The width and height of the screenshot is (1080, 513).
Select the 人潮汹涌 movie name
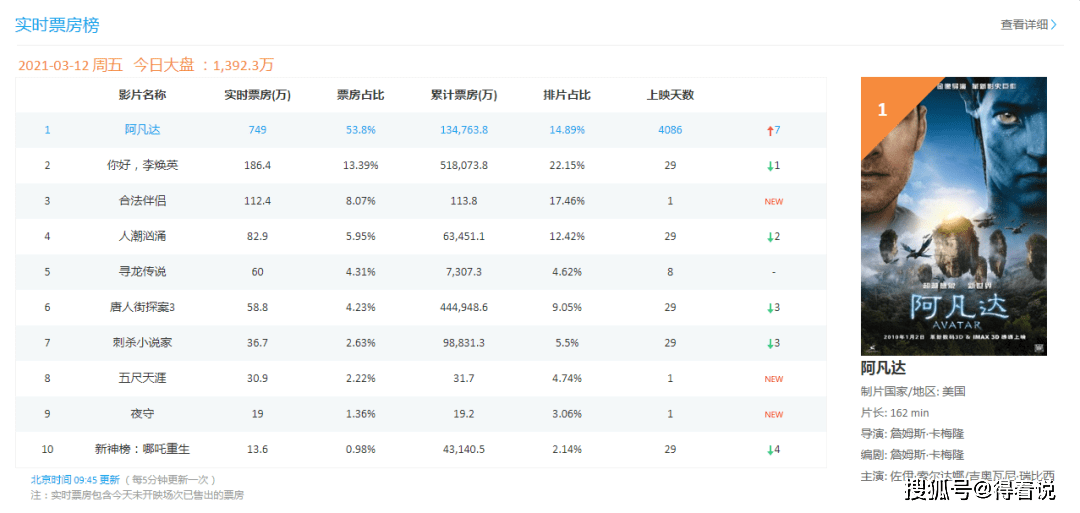coord(143,236)
